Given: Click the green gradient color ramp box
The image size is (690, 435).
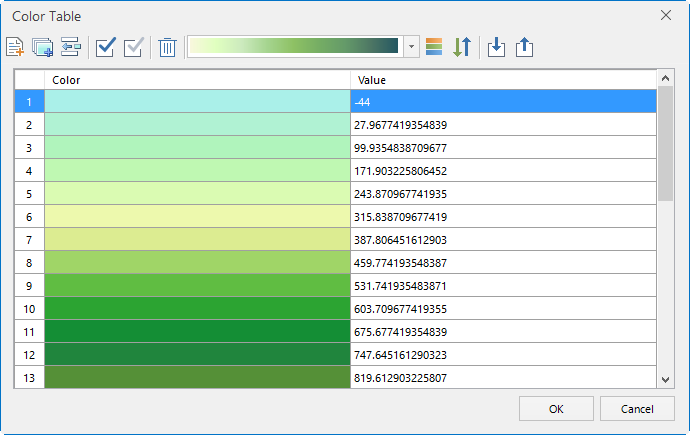Looking at the screenshot, I should click(x=296, y=47).
